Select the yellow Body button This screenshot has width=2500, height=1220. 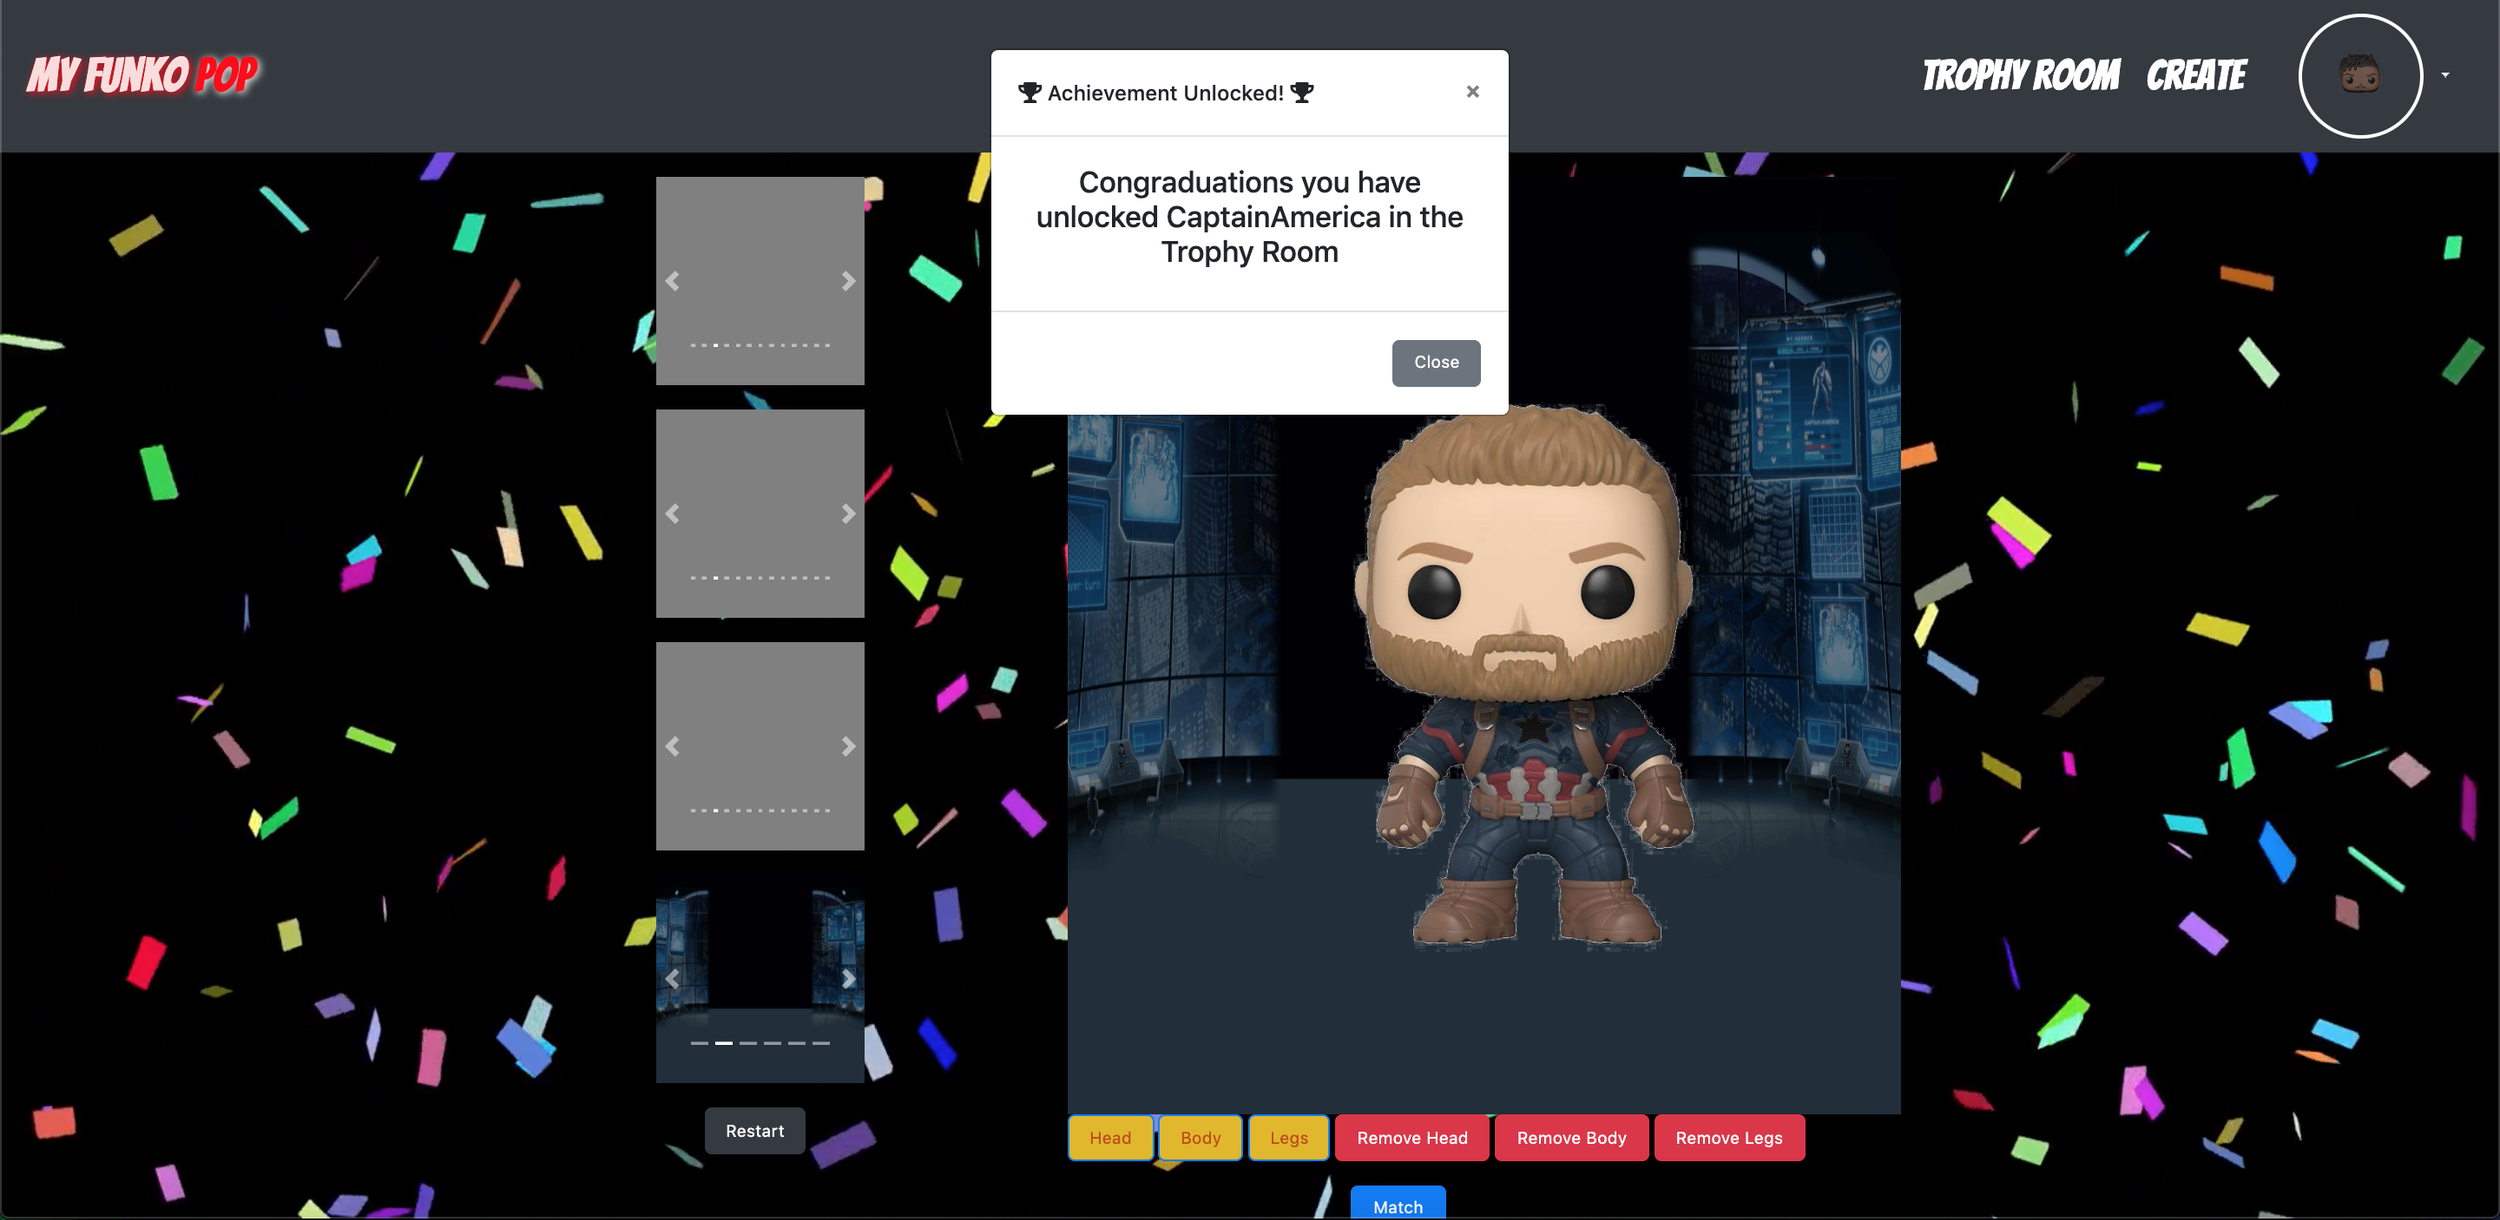(x=1200, y=1138)
